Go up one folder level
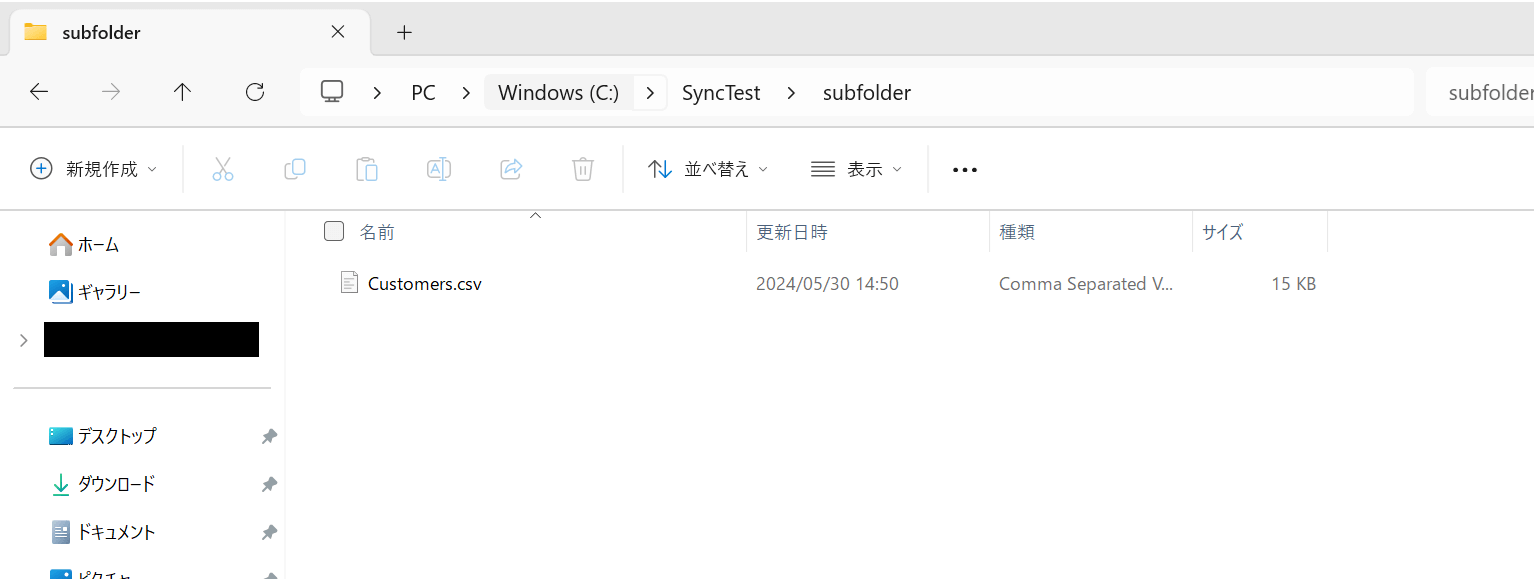Viewport: 1534px width, 579px height. click(182, 92)
